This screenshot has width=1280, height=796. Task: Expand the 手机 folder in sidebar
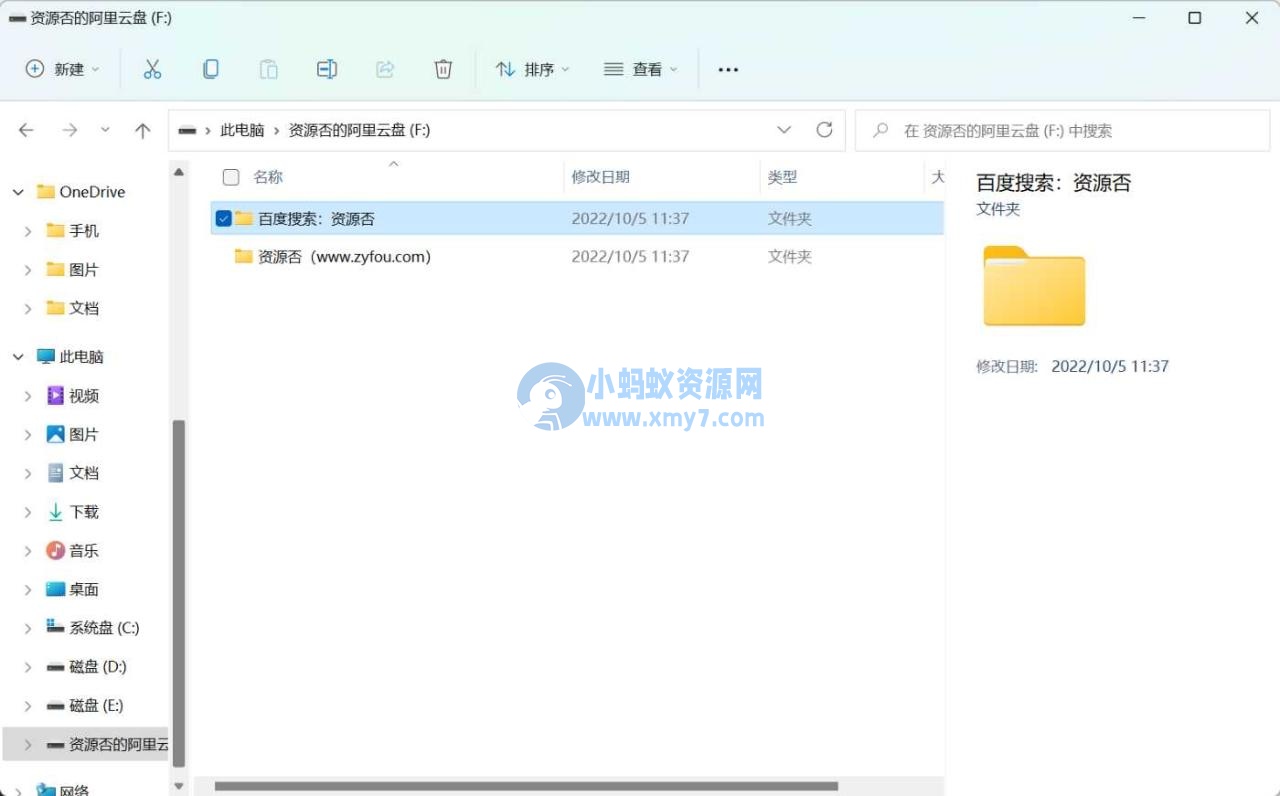28,231
